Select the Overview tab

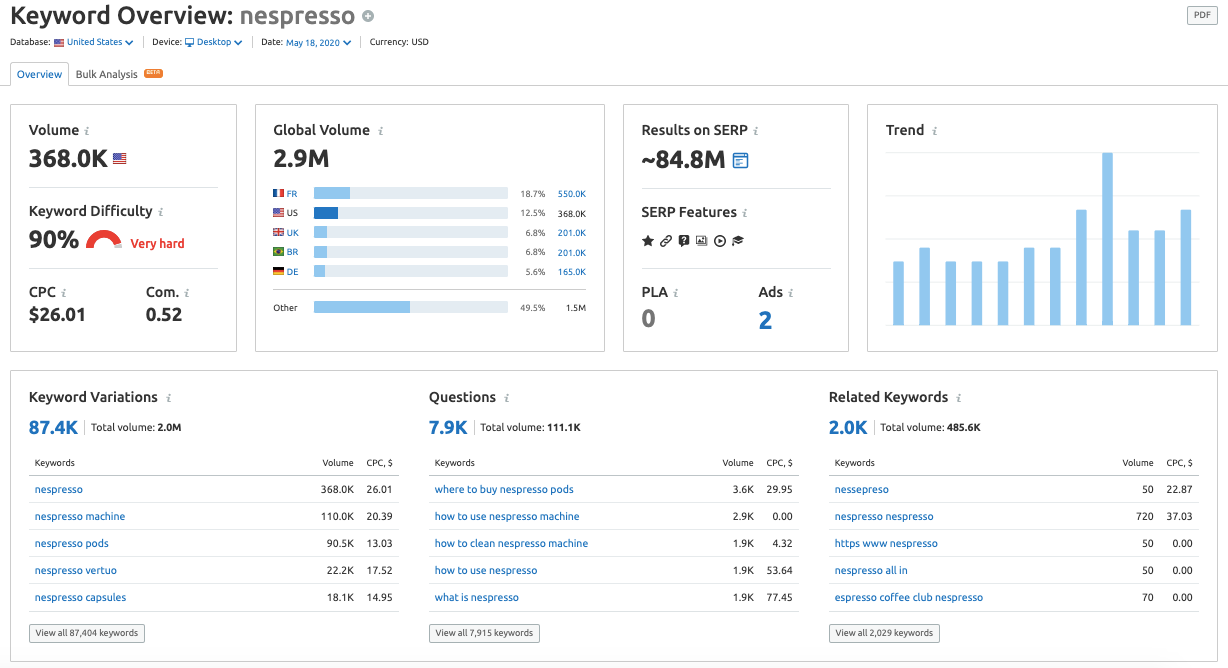point(40,74)
